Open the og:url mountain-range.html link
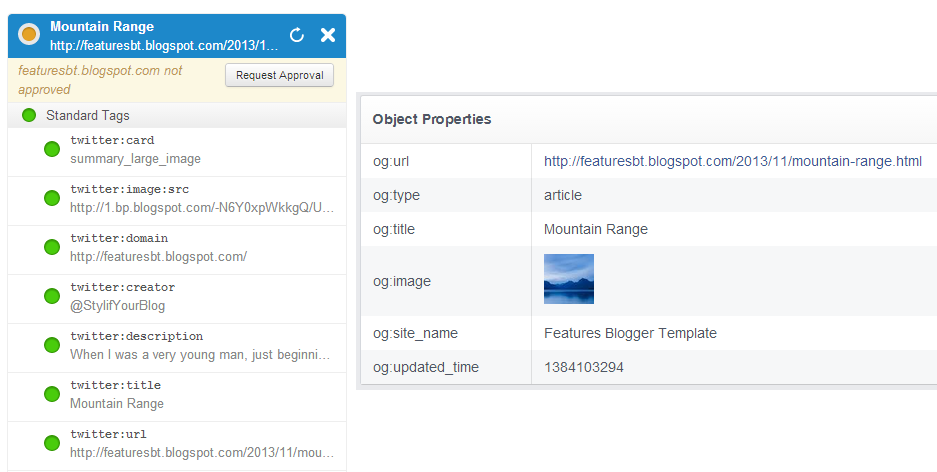Screen dimensions: 937x472 (732, 160)
